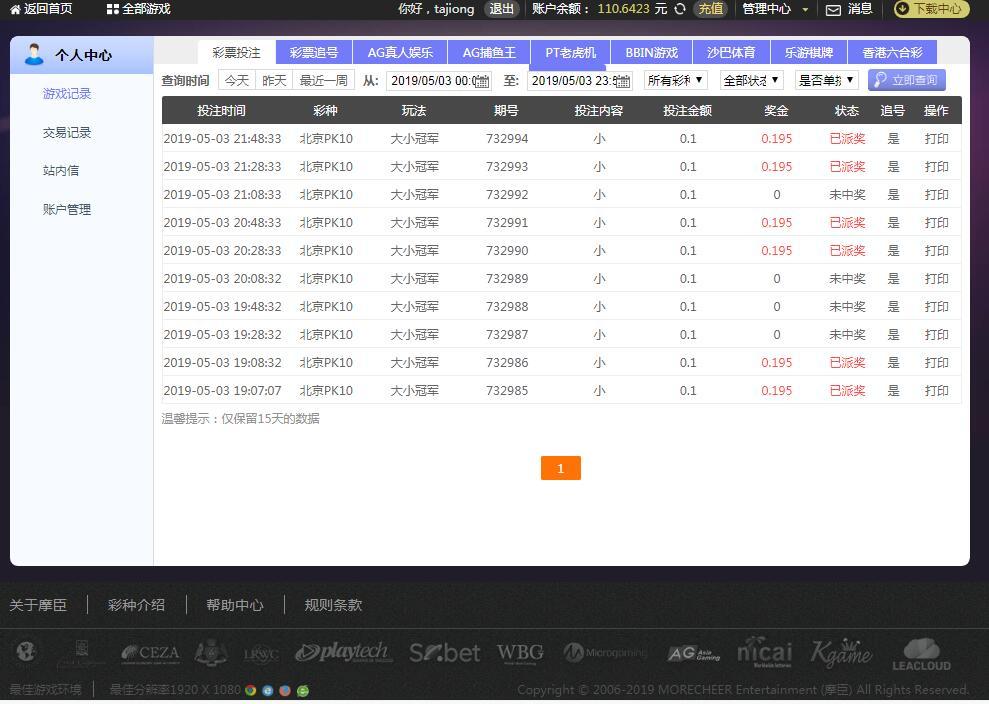
Task: Click the balance refresh icon
Action: (x=680, y=9)
